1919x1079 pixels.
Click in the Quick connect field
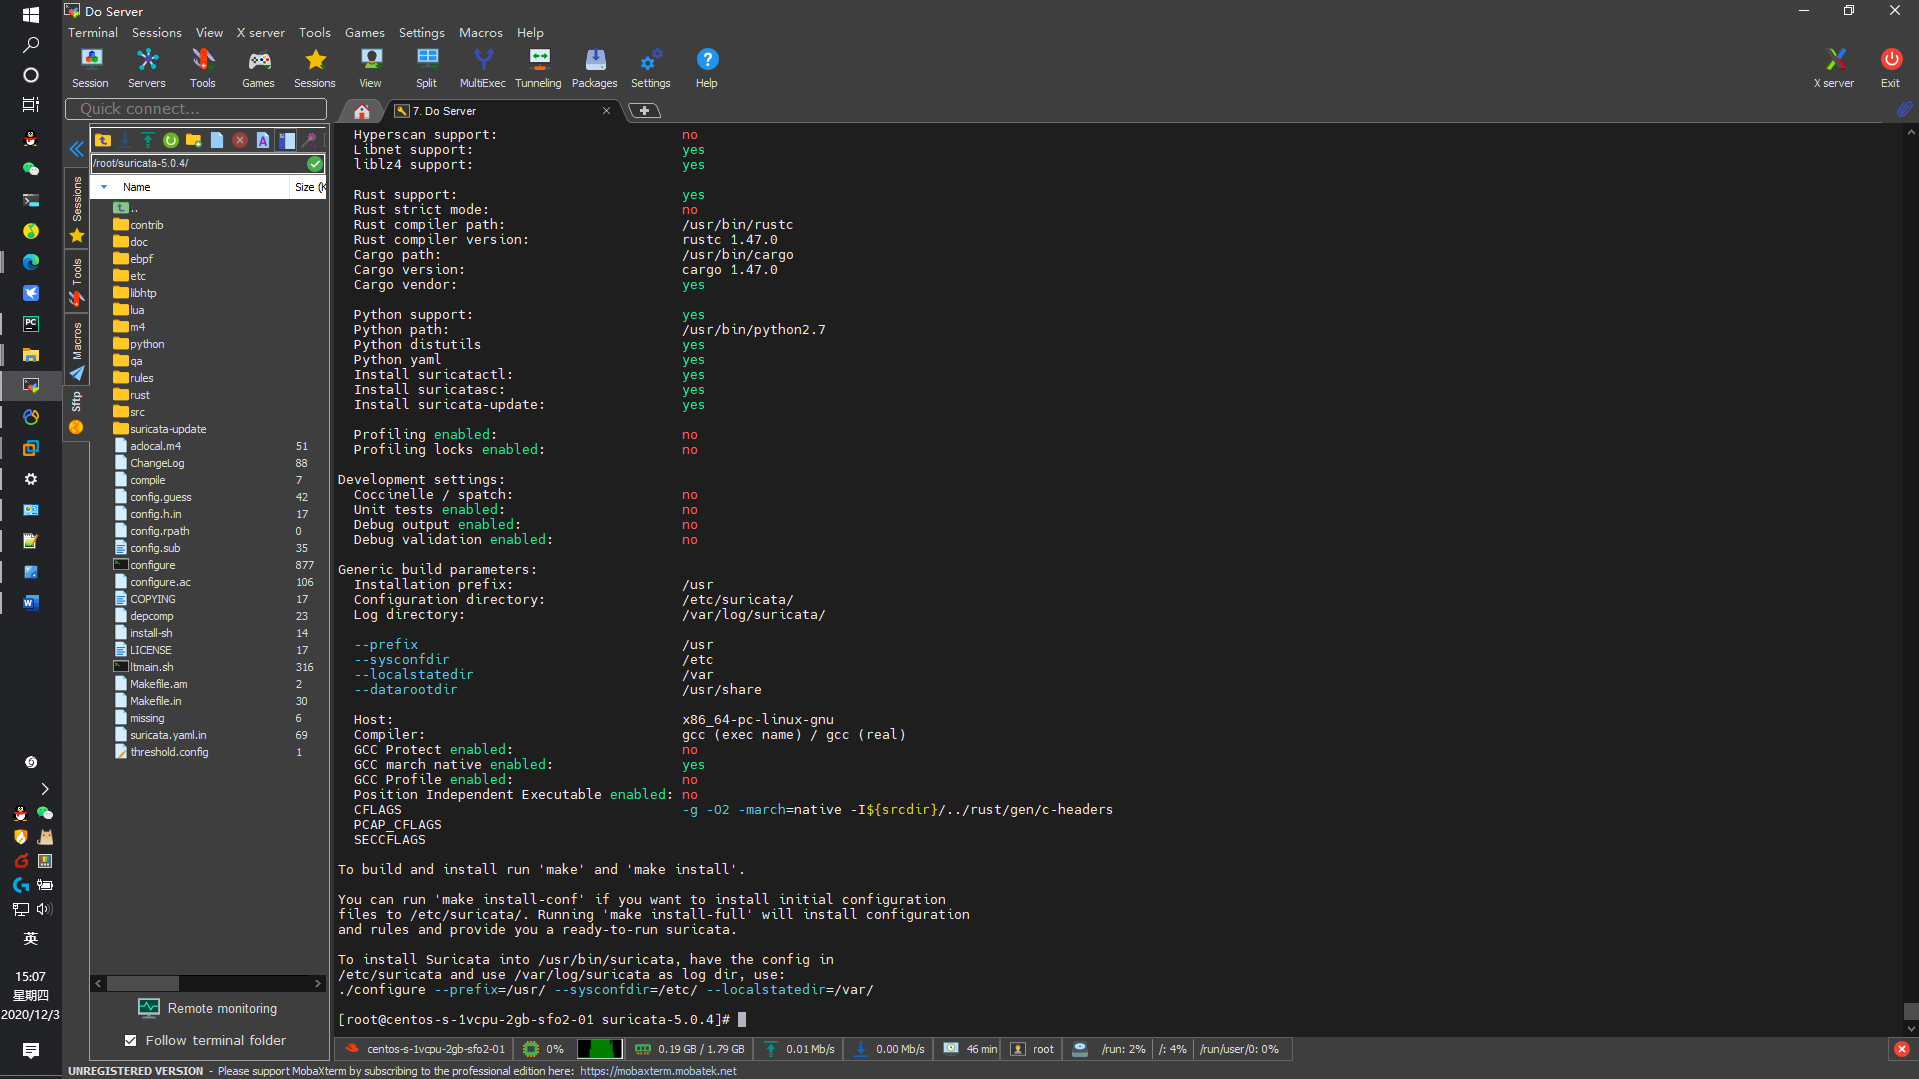pos(196,109)
